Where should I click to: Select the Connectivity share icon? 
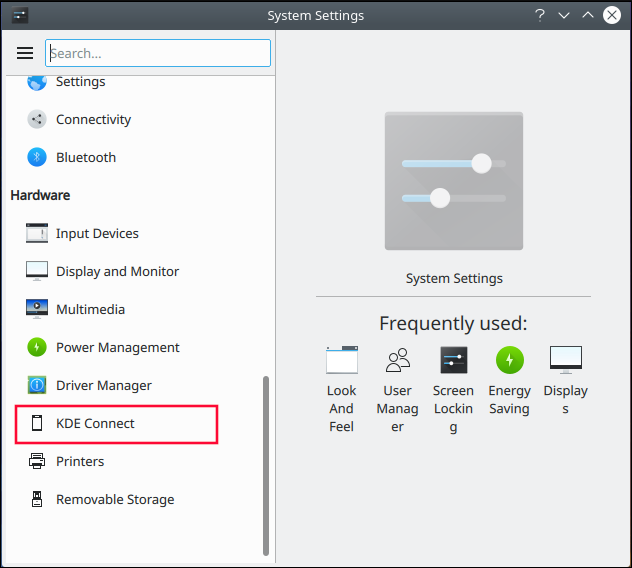click(37, 119)
